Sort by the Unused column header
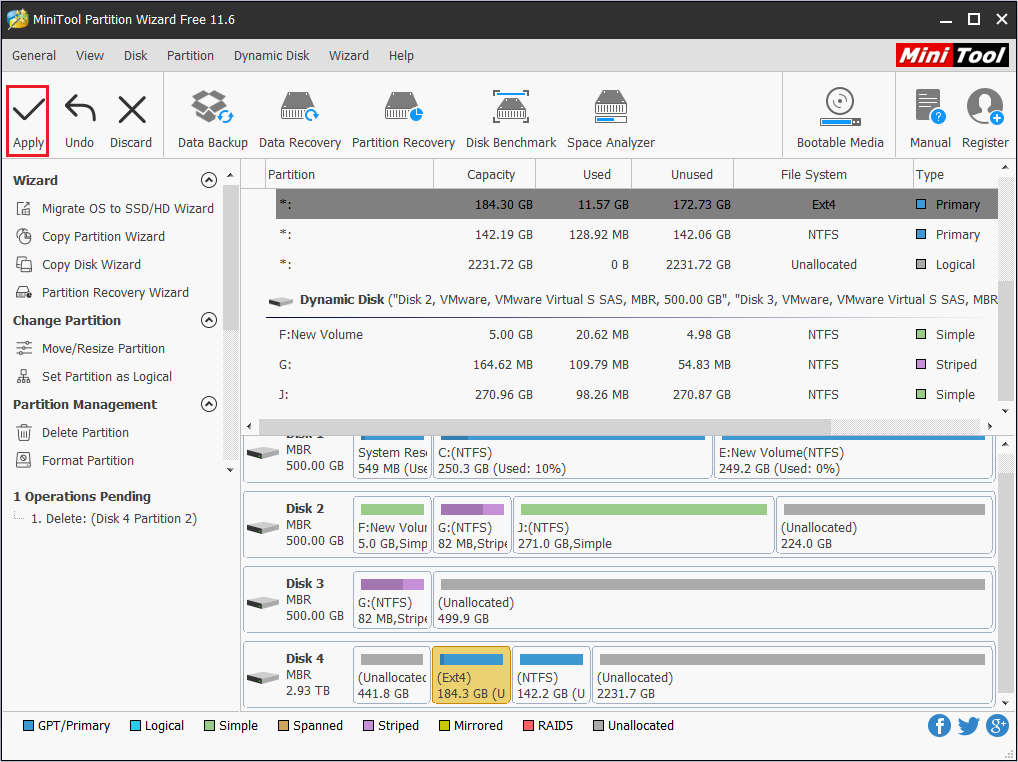 point(682,175)
